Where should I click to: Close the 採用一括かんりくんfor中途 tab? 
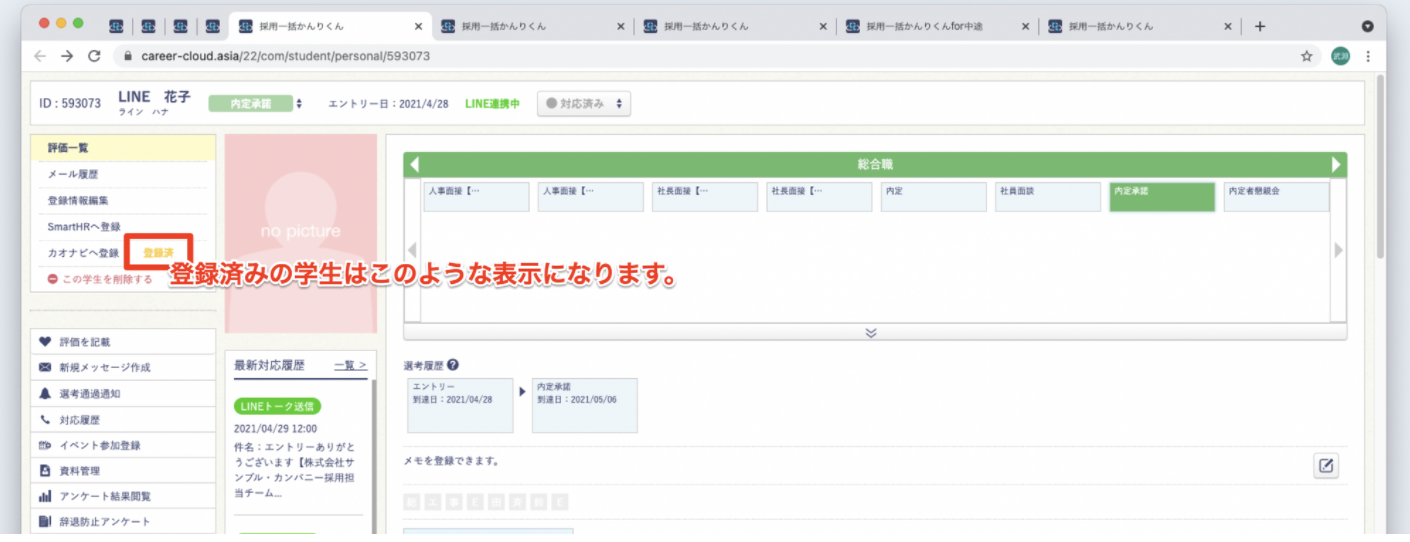pyautogui.click(x=1025, y=27)
